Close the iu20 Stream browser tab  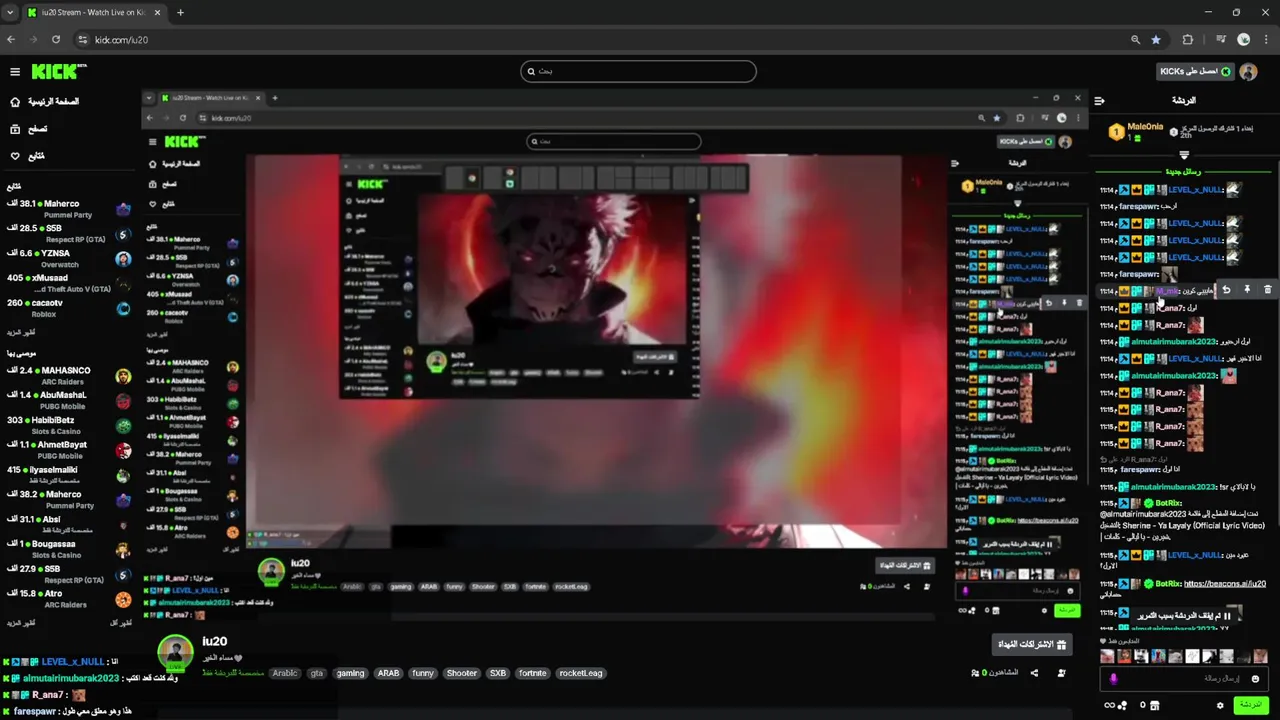point(157,12)
